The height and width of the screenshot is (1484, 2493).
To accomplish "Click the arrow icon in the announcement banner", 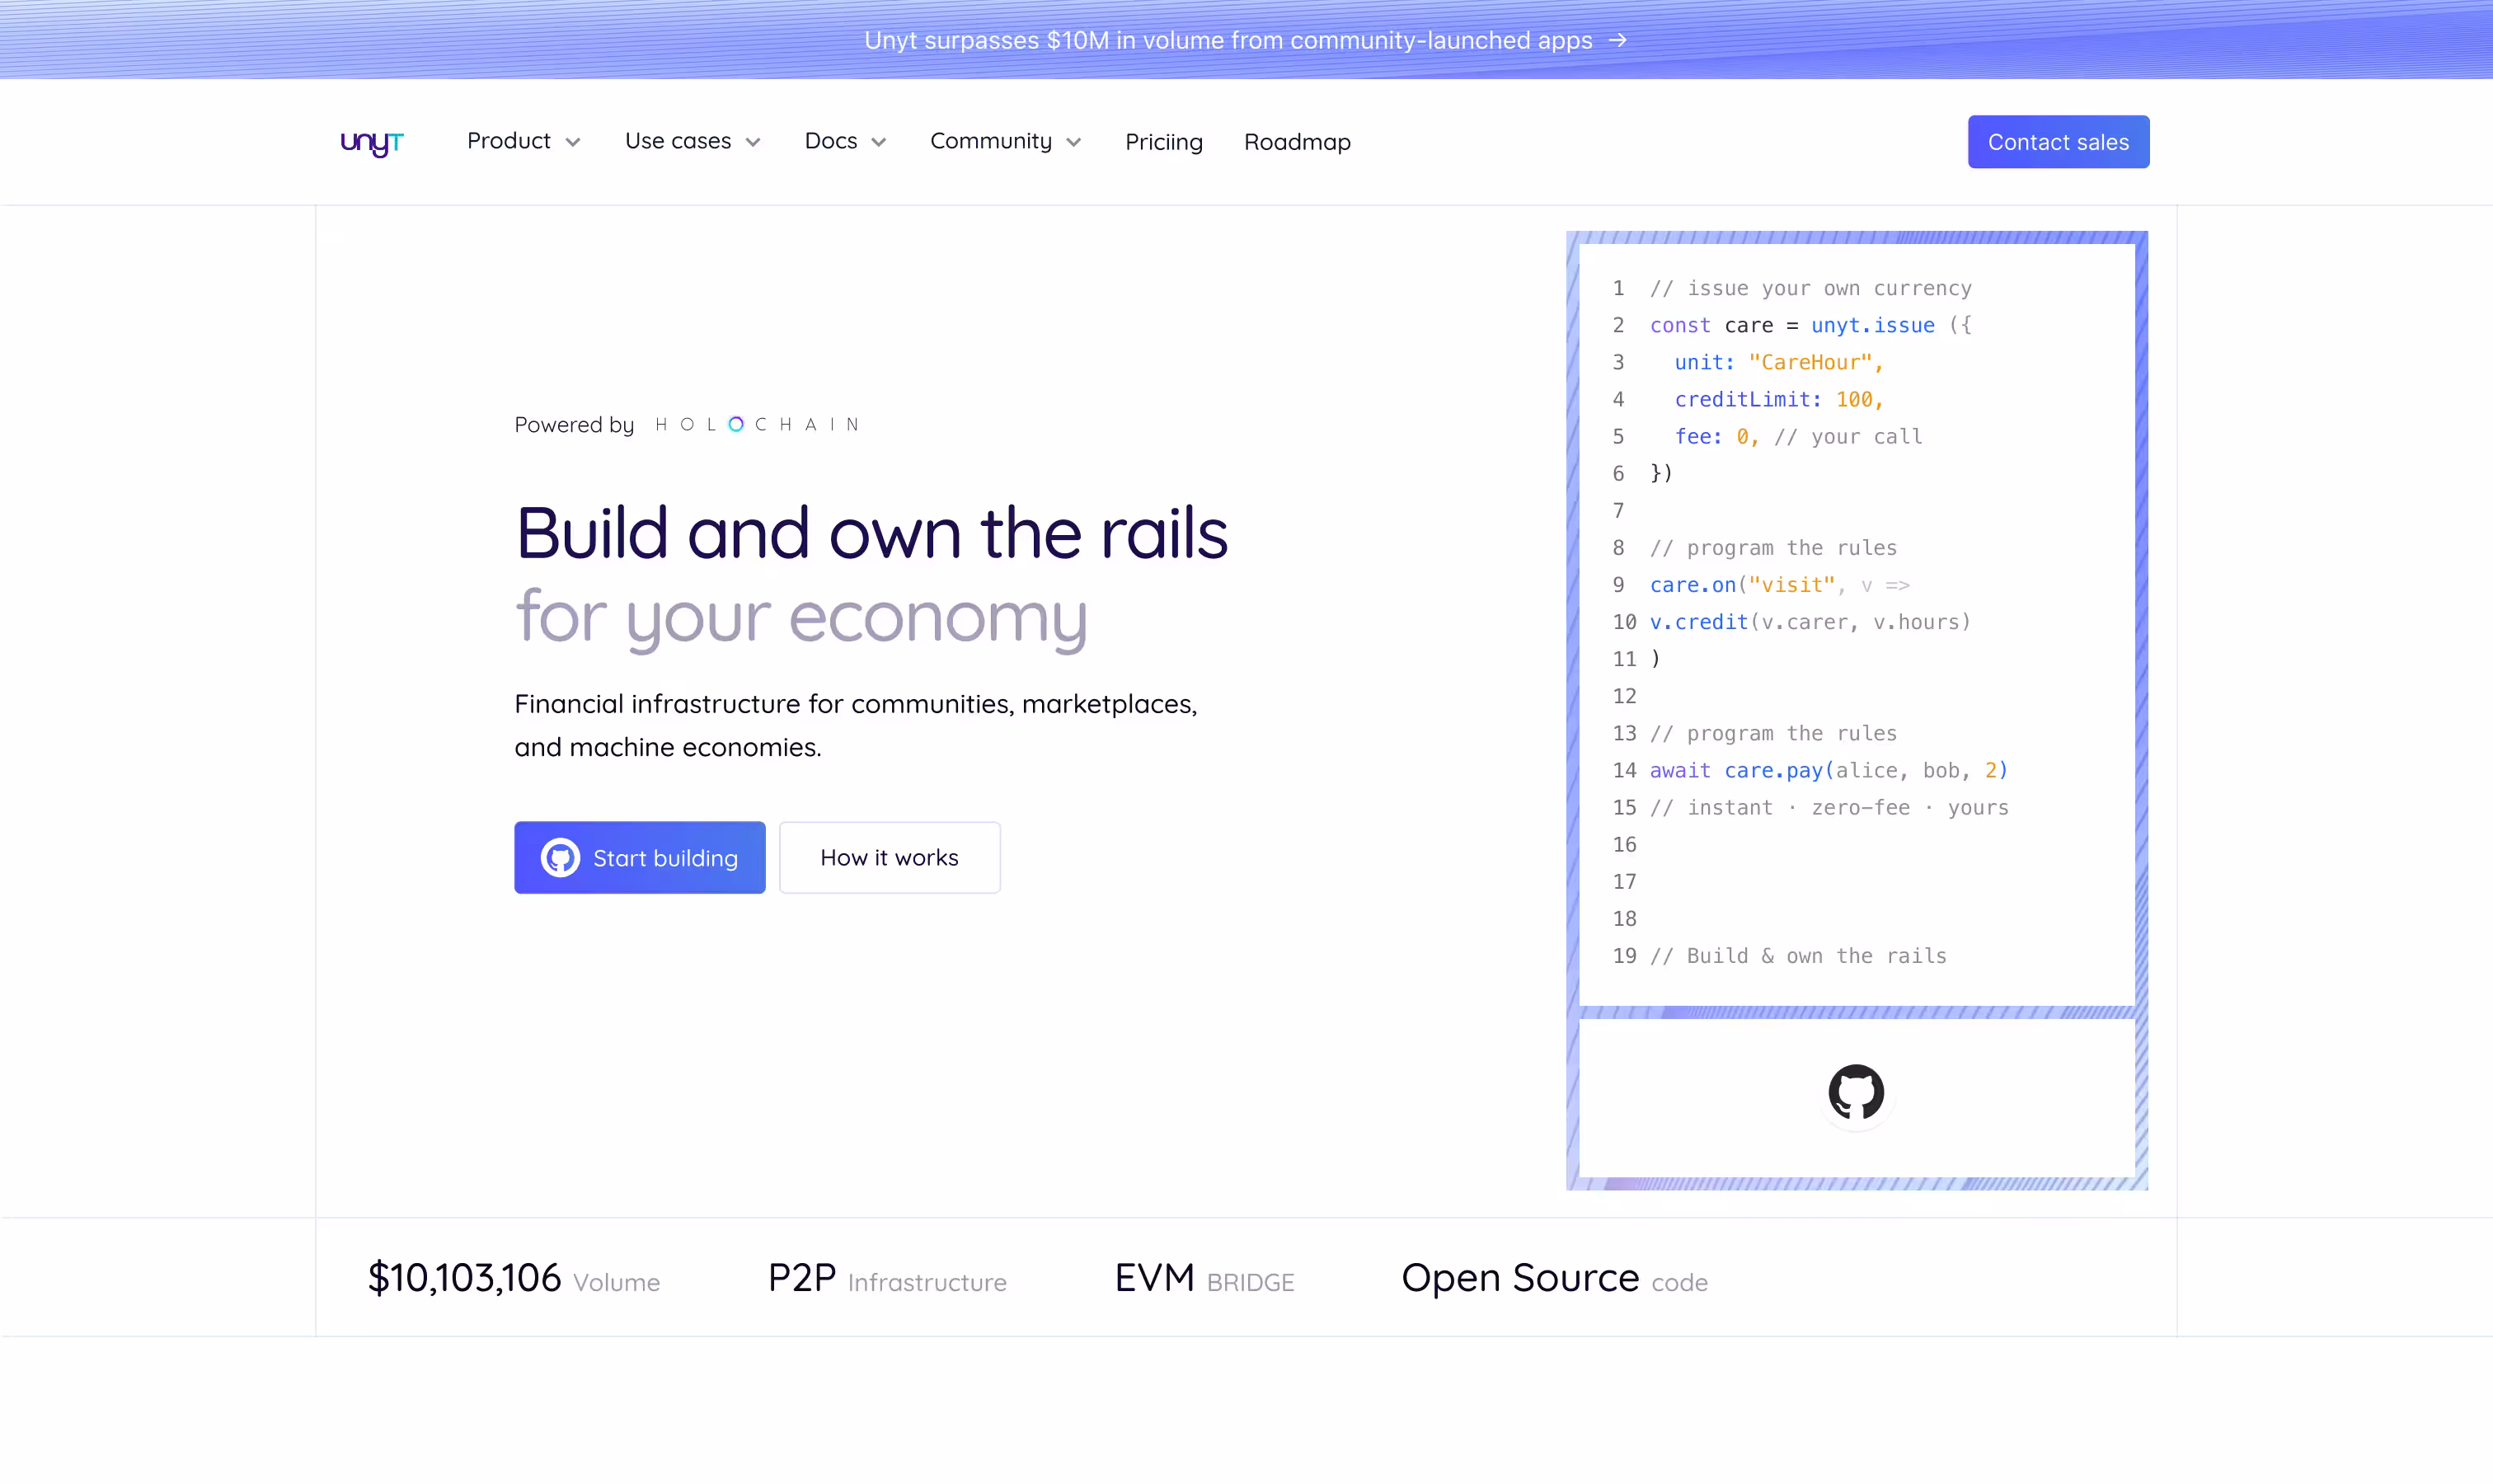I will 1617,40.
